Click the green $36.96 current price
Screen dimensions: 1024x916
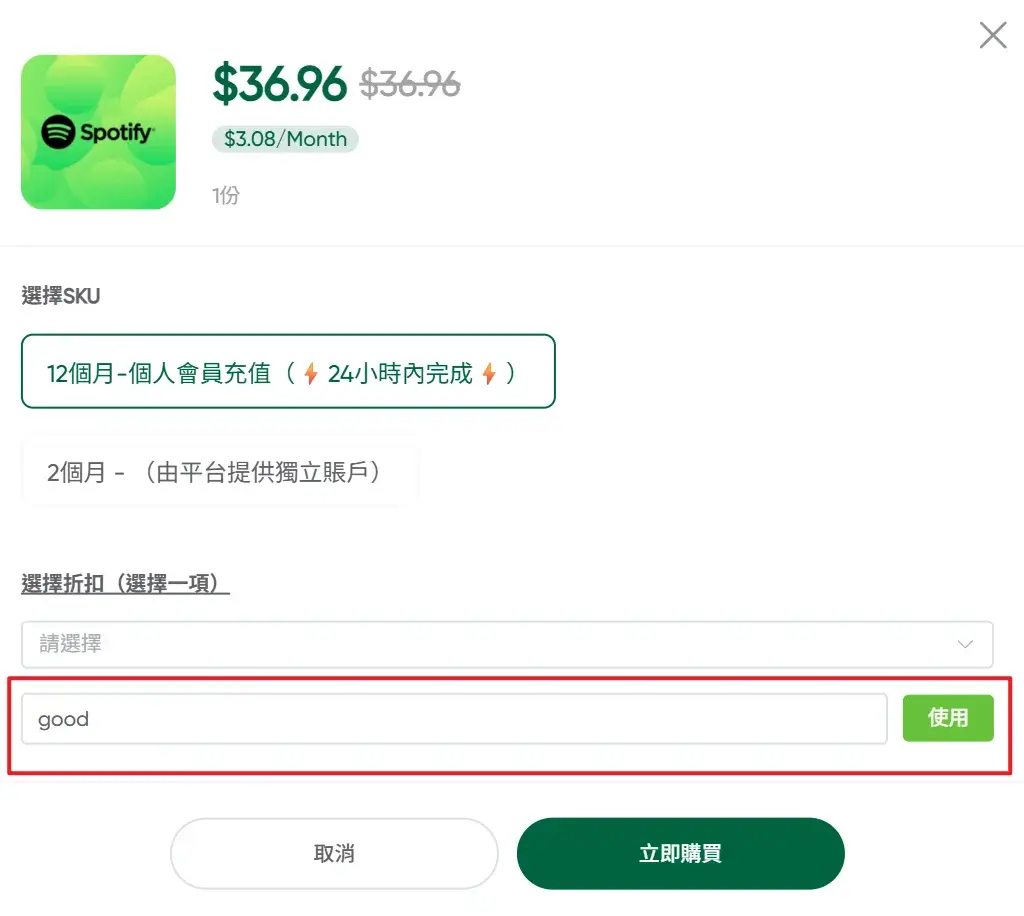coord(279,85)
